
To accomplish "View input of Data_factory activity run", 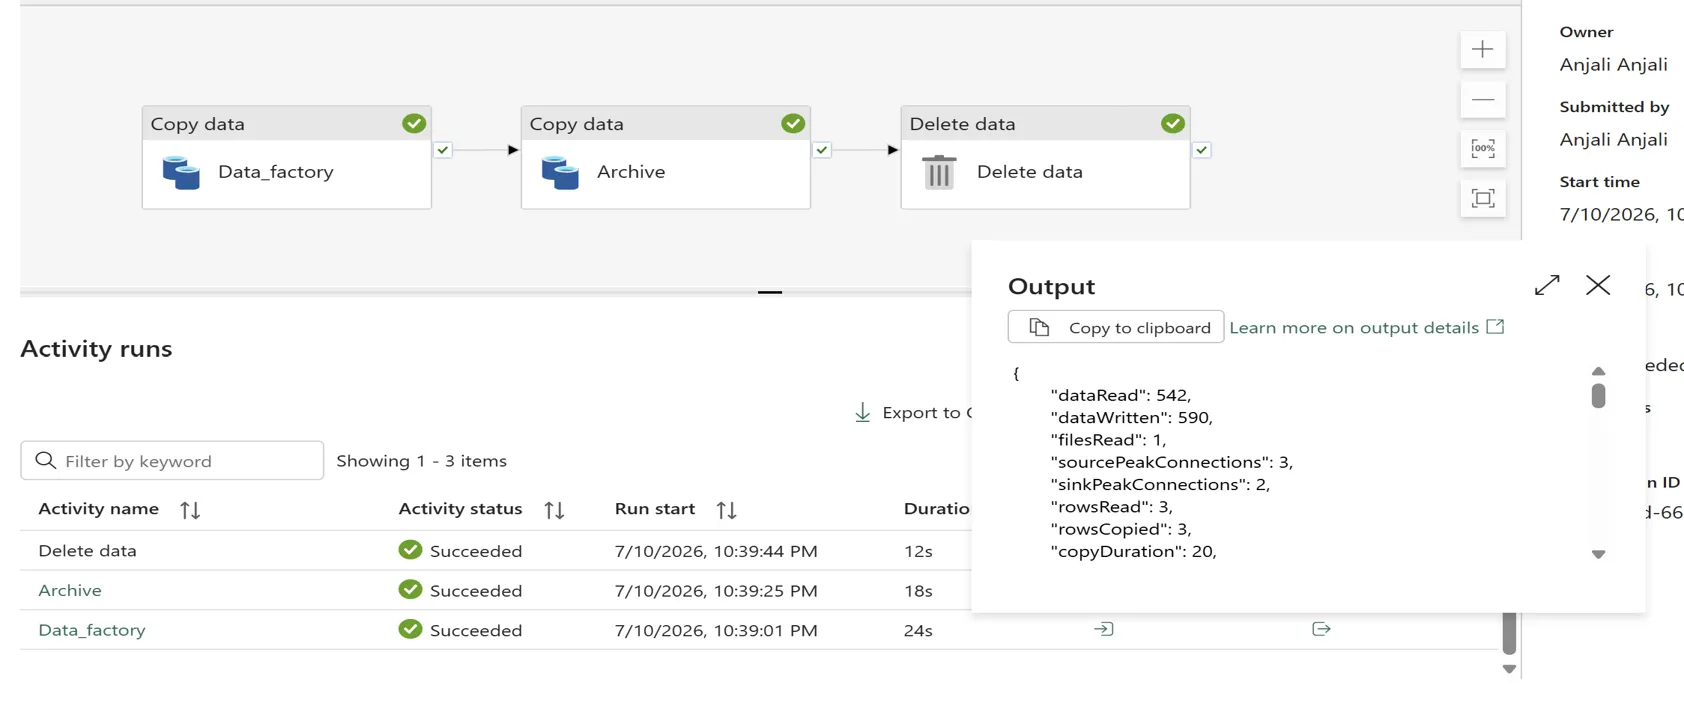I will click(x=1104, y=629).
